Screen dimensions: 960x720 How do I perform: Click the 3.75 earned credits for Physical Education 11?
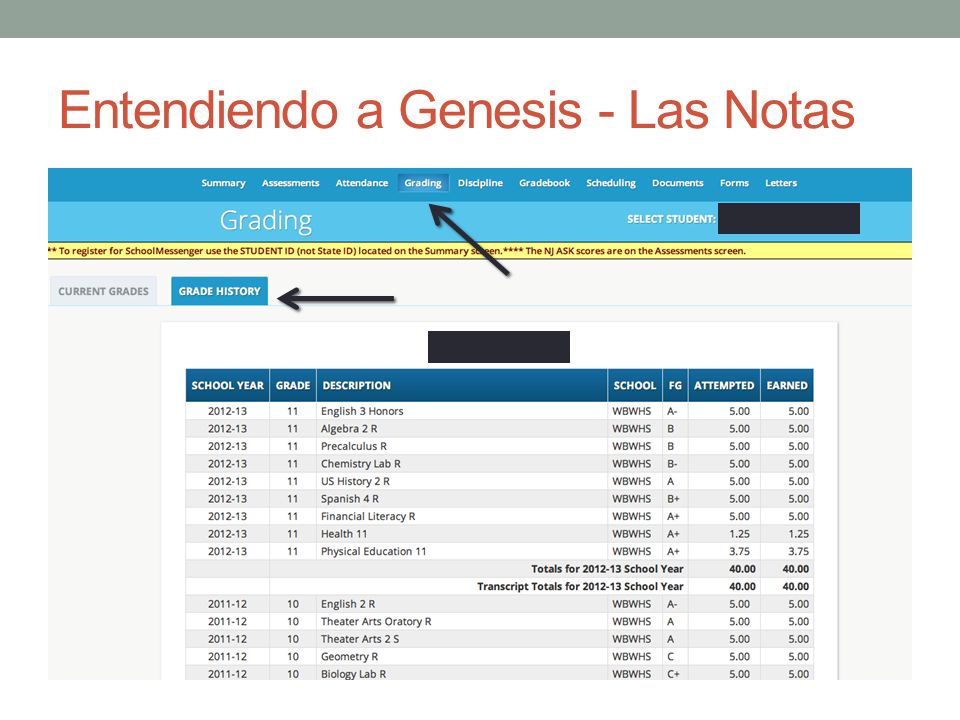pyautogui.click(x=798, y=552)
